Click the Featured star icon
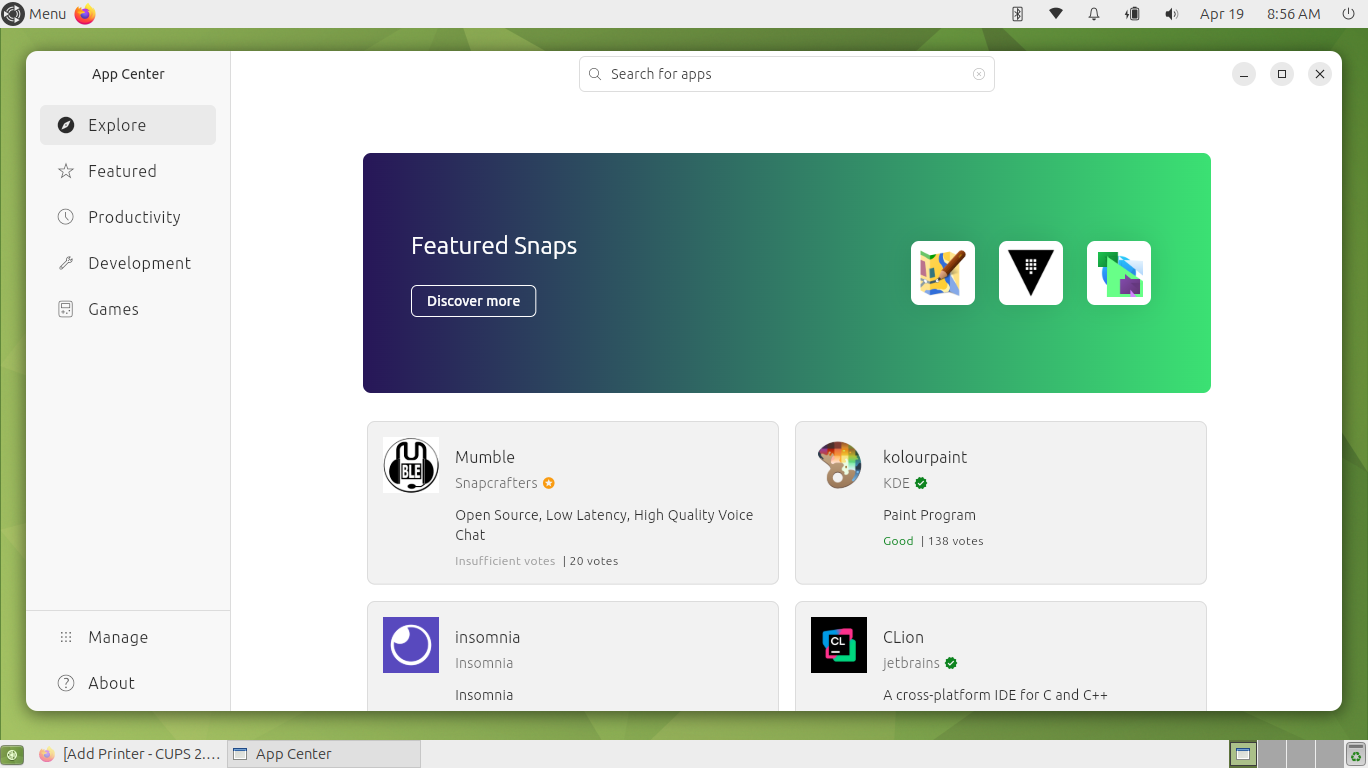Screen dimensions: 1368x768 coord(66,171)
